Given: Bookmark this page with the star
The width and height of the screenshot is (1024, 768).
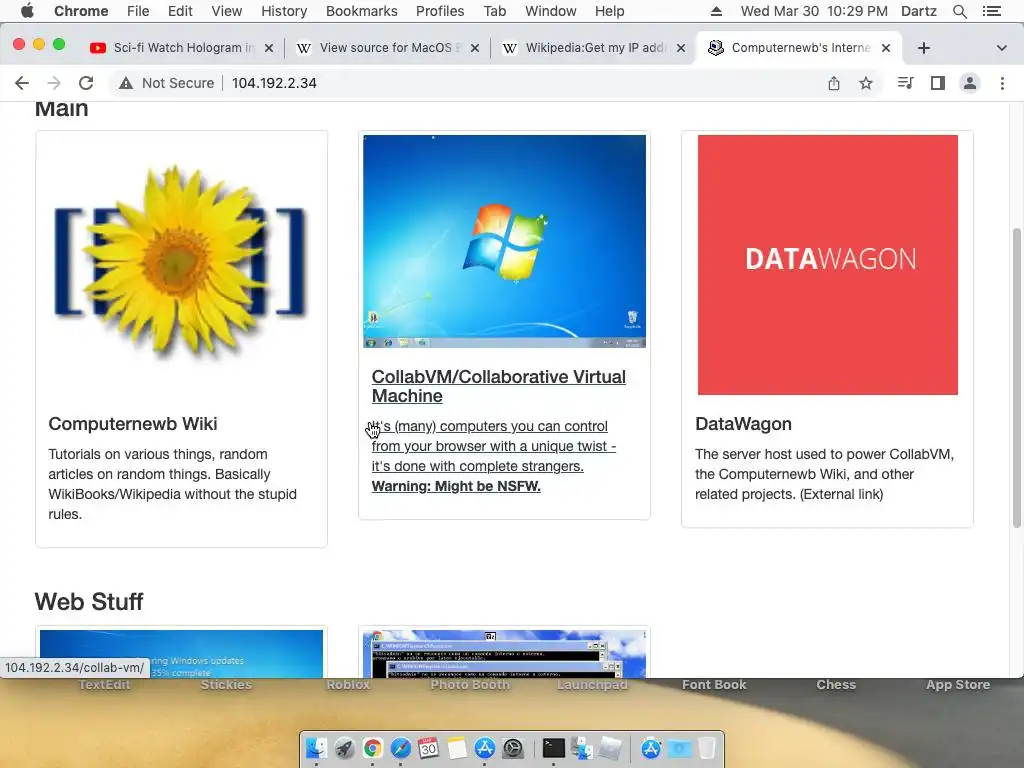Looking at the screenshot, I should point(866,83).
